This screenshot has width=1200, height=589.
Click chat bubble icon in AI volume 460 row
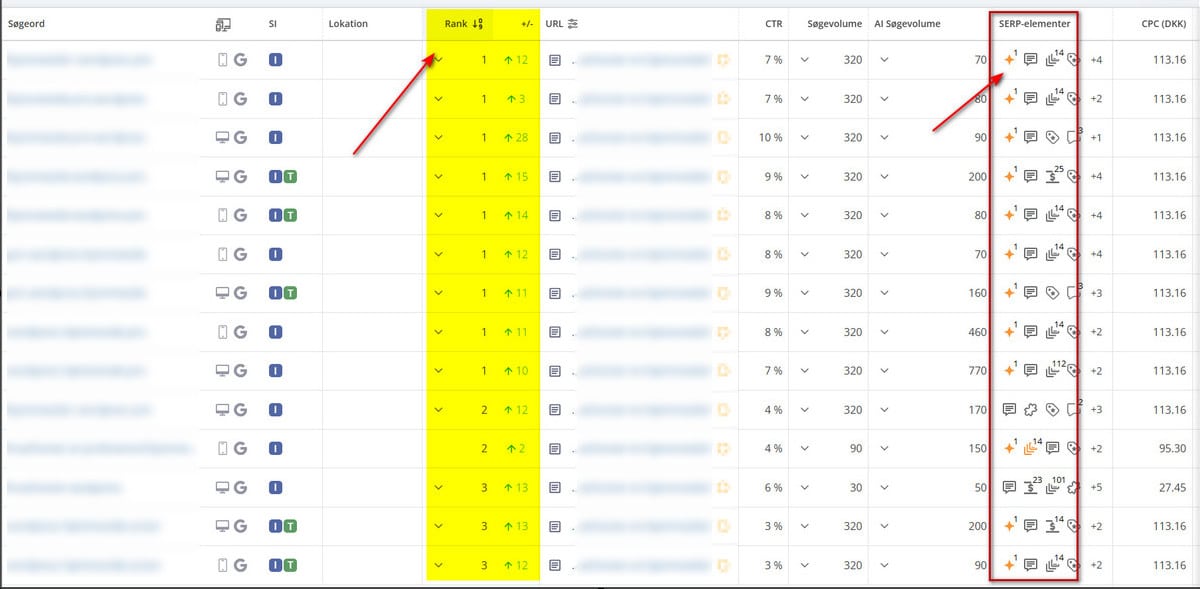pos(1031,332)
